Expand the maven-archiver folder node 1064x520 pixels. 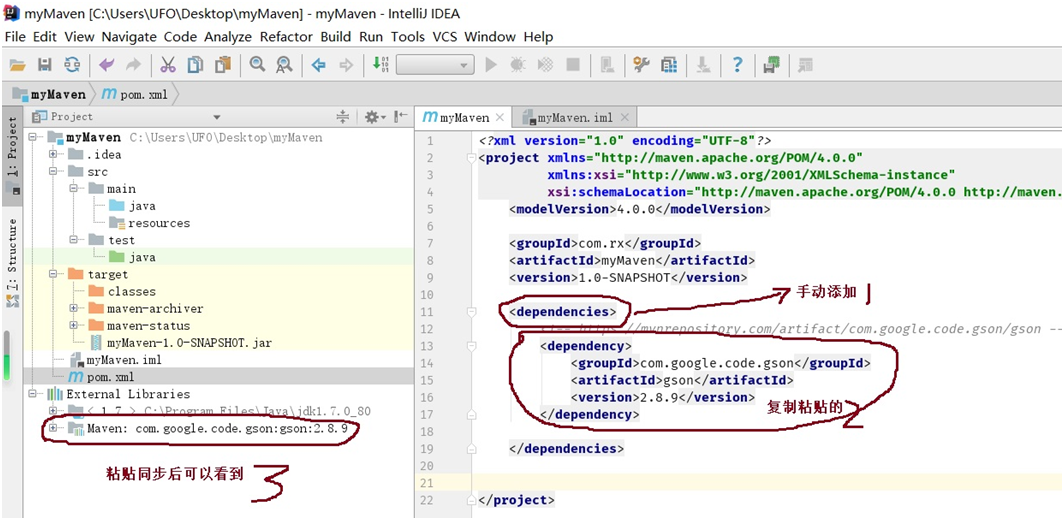pyautogui.click(x=73, y=308)
